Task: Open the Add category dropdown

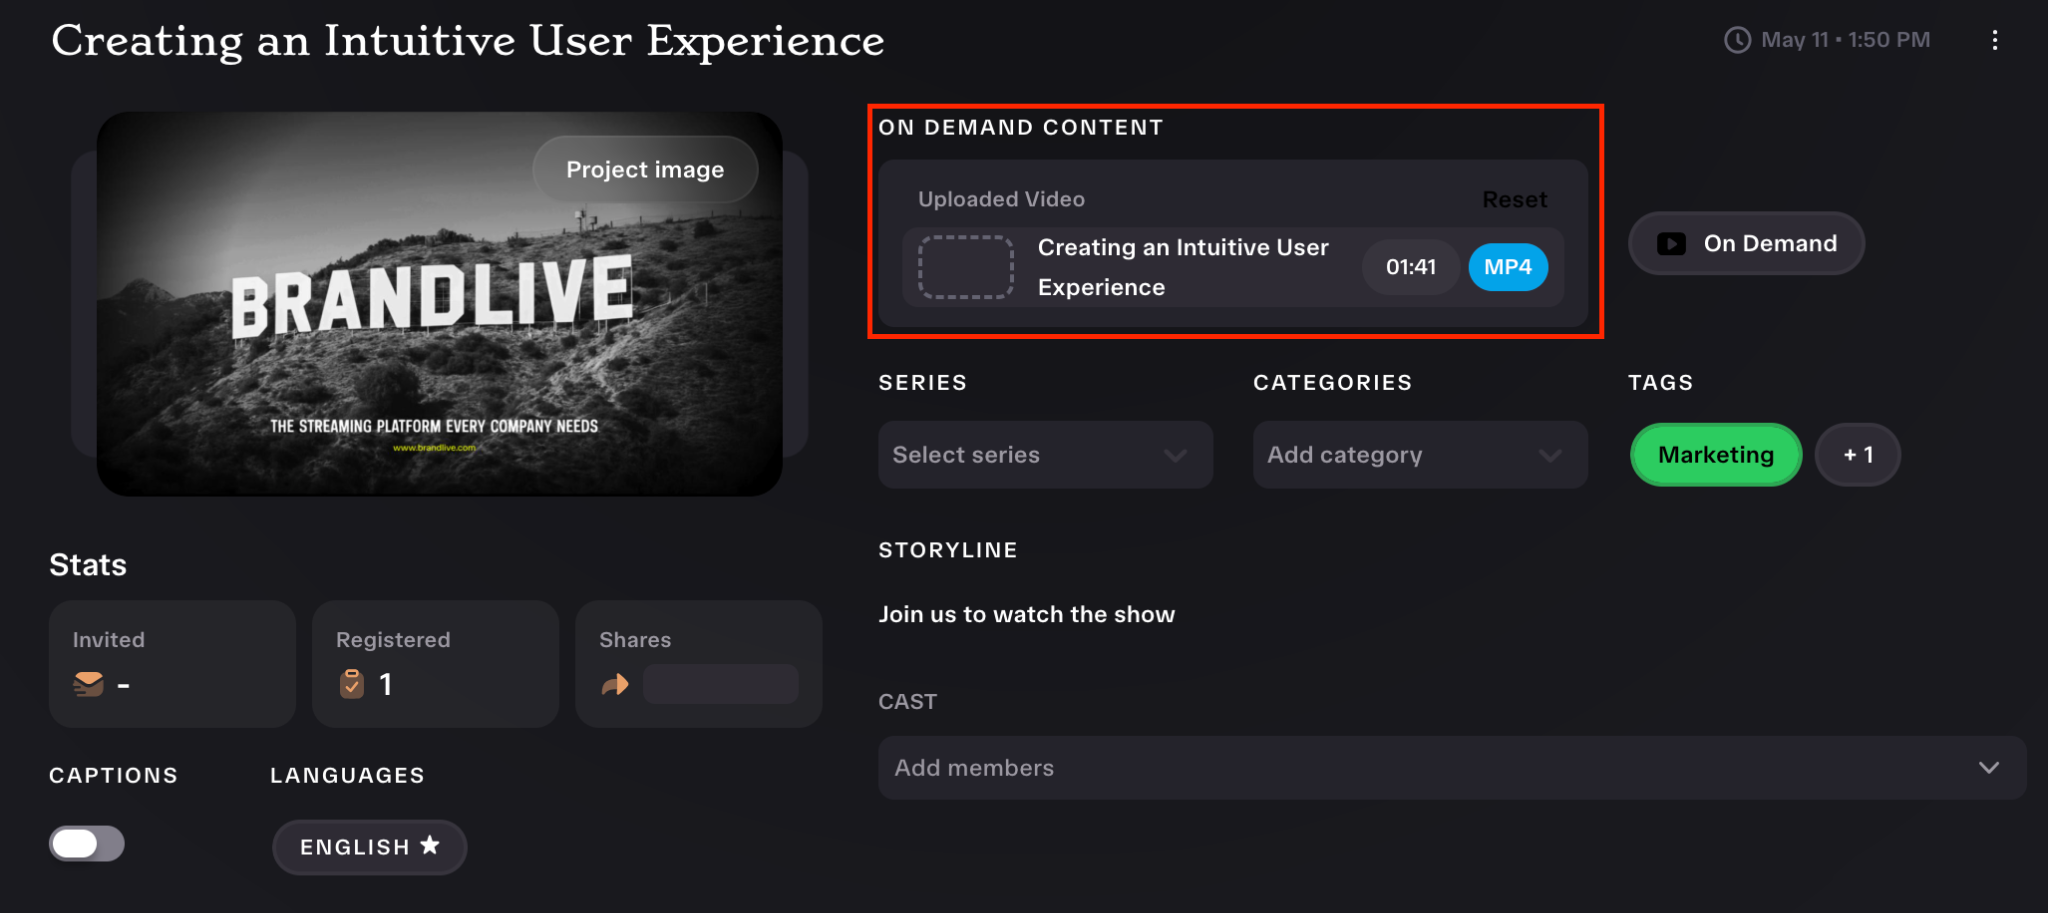Action: click(1420, 455)
